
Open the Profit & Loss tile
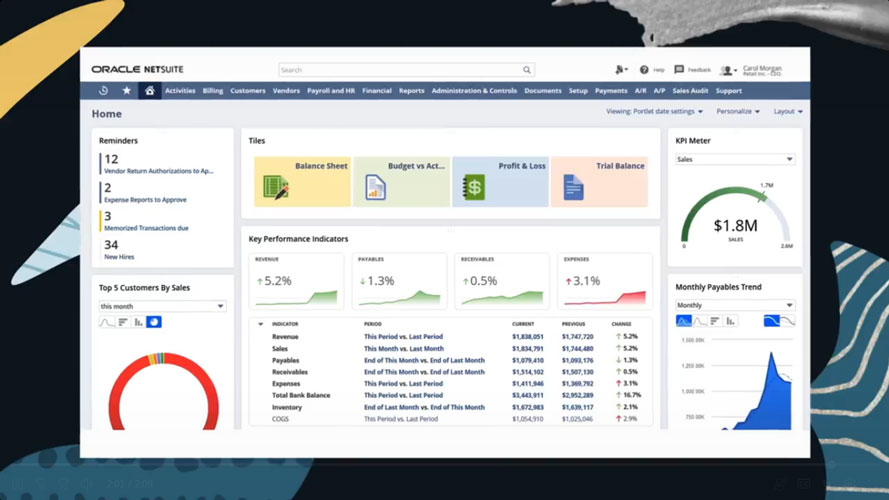click(x=501, y=182)
